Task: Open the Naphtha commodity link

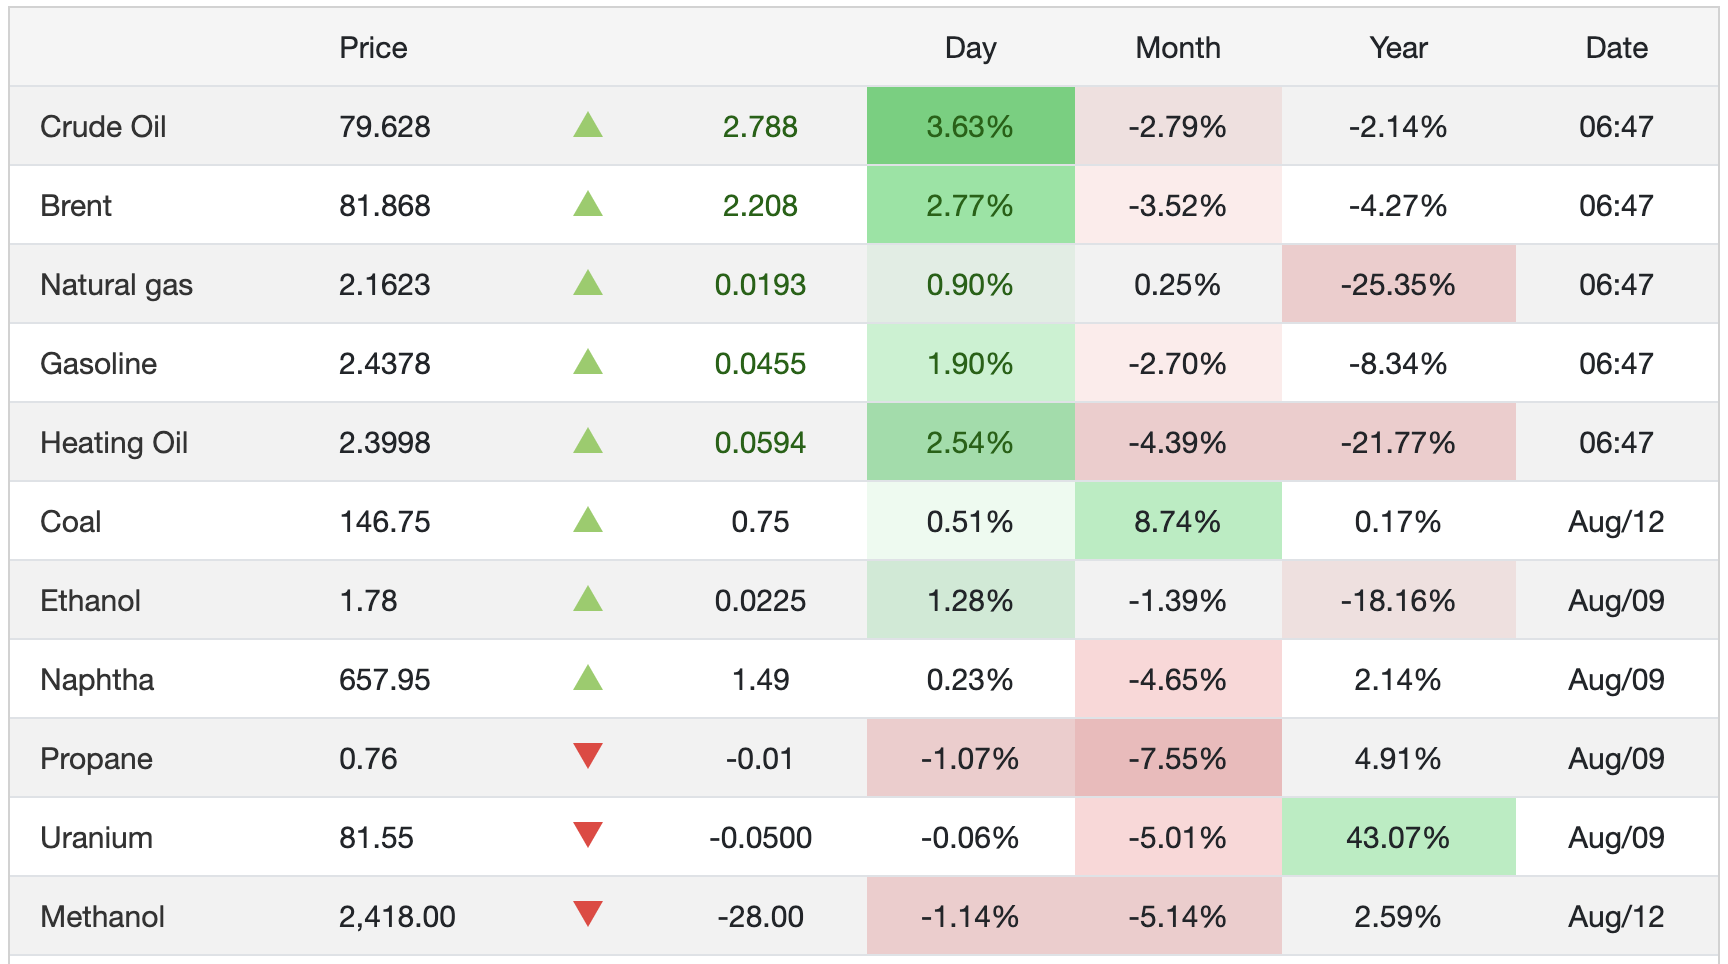Action: point(97,680)
